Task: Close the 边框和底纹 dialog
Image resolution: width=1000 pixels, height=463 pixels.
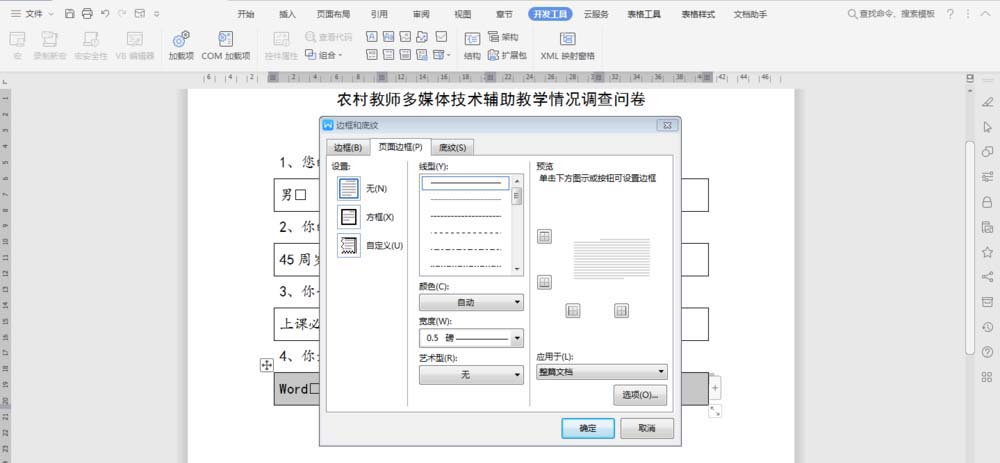Action: 667,125
